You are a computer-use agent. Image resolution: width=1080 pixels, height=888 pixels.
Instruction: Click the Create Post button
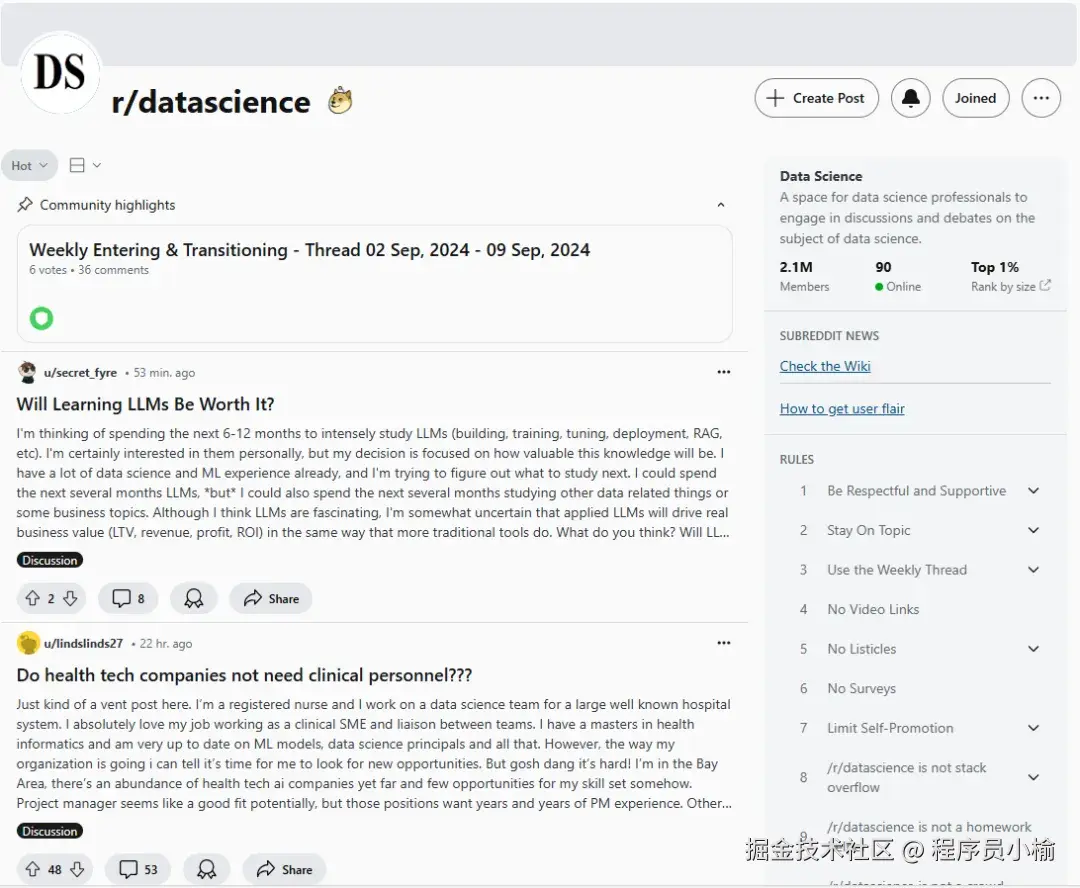pyautogui.click(x=816, y=98)
